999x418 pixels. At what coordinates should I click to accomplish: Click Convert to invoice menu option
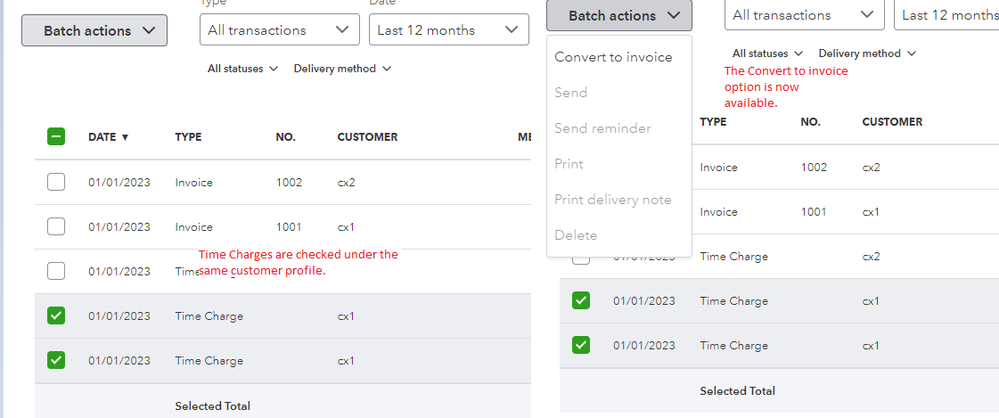click(x=613, y=57)
